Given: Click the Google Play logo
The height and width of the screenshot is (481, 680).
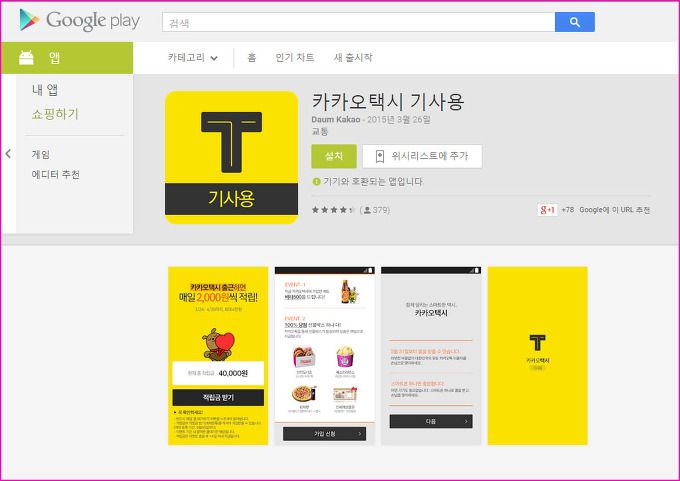Looking at the screenshot, I should (80, 20).
